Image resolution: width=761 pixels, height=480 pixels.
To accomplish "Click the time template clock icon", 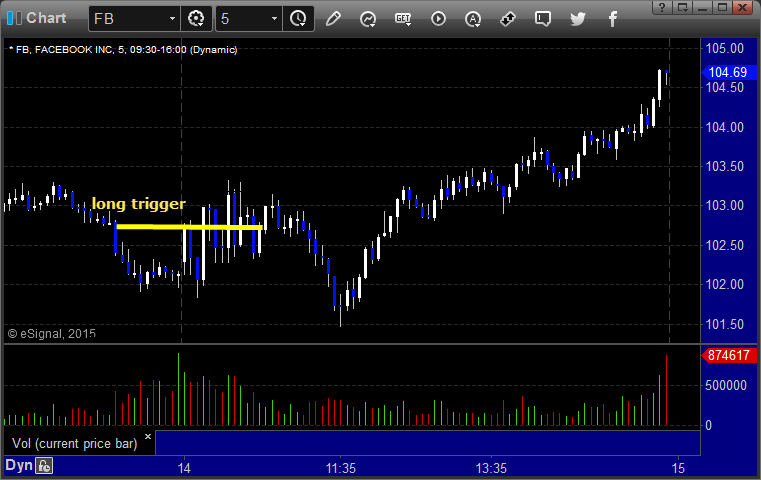I will coord(298,19).
